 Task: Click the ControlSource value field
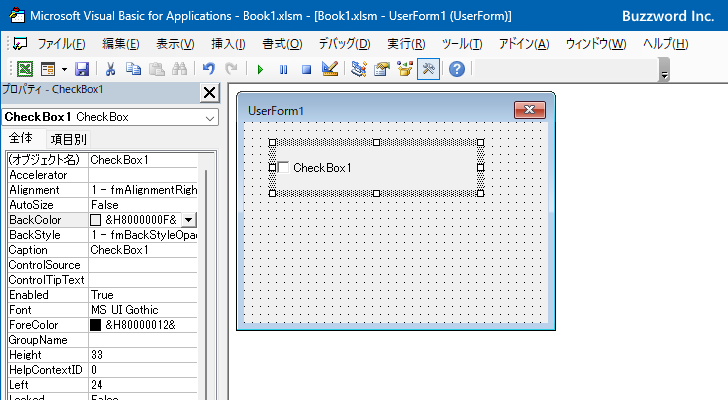click(x=143, y=265)
